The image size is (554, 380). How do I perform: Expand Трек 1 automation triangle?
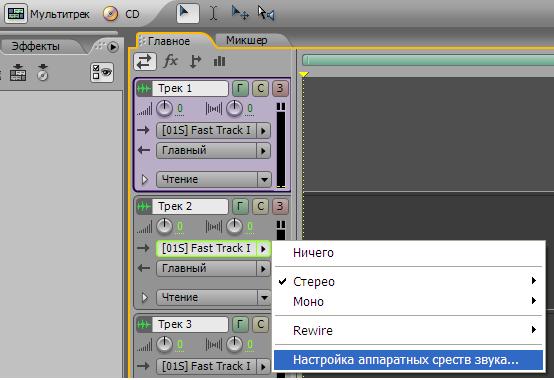[145, 179]
